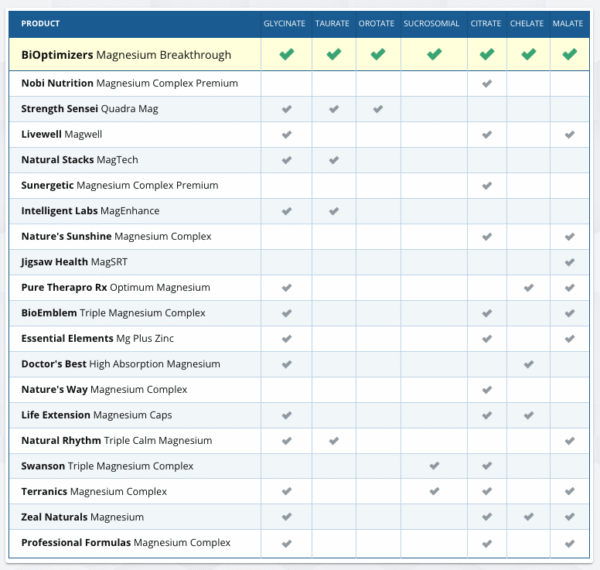Click the Sucrosomial checkmark in Terranics row
The height and width of the screenshot is (570, 600).
click(x=434, y=491)
